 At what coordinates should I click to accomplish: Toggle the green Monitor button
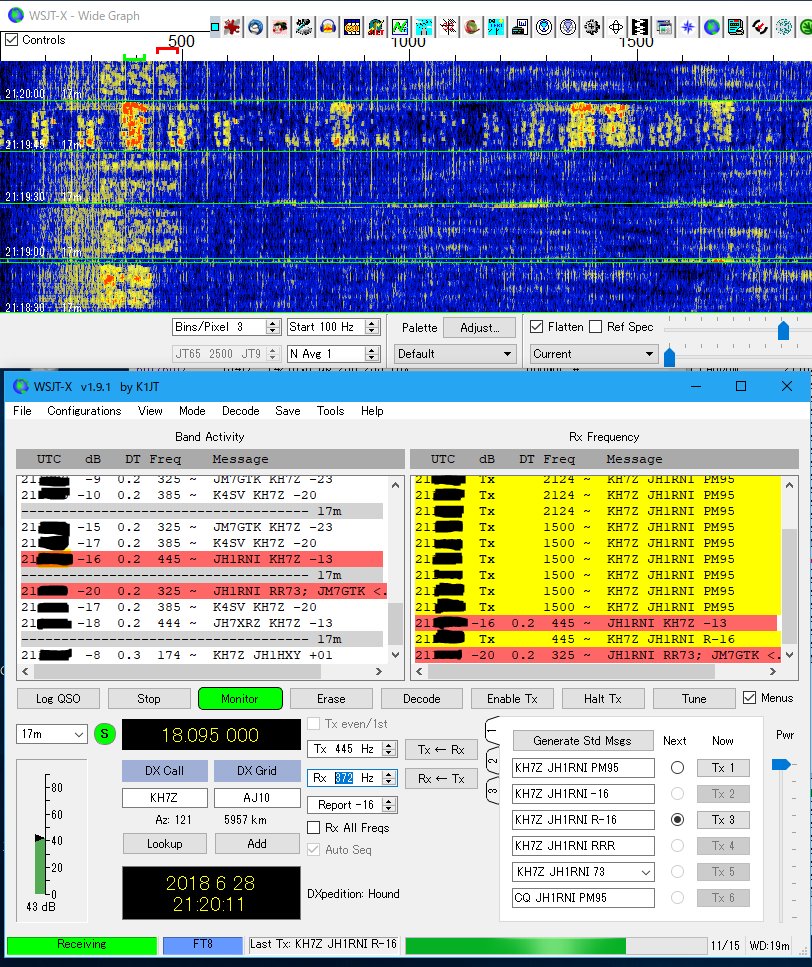coord(240,699)
